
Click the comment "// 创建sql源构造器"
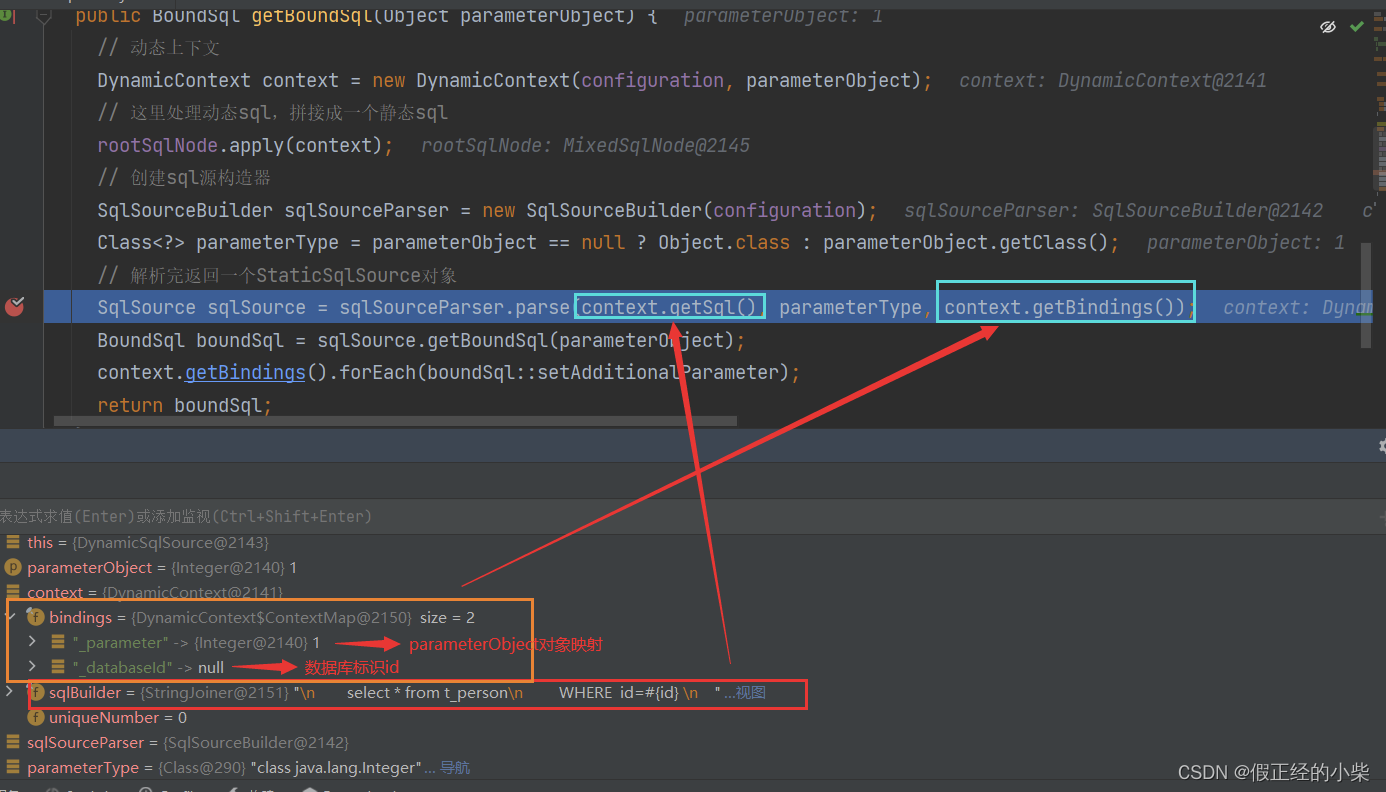click(184, 178)
